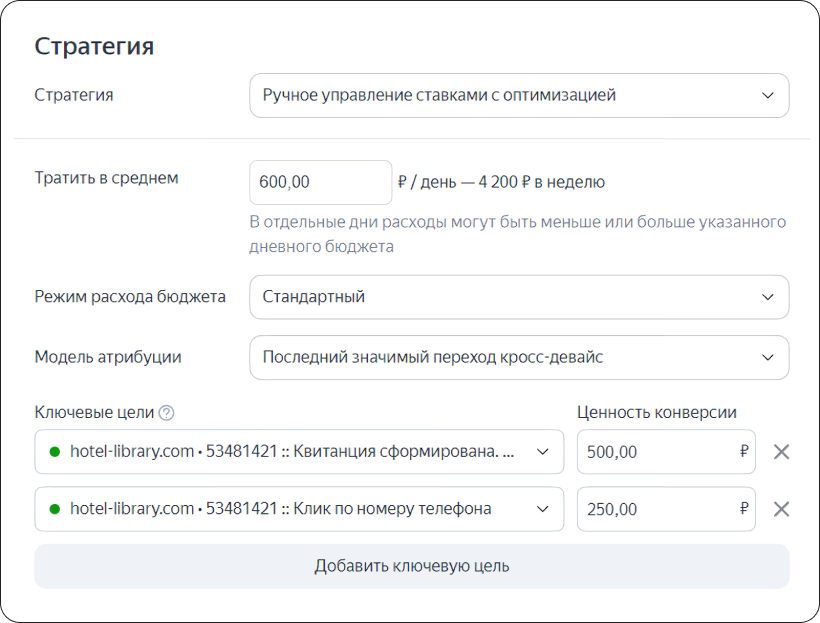Delete the Клик по номеру телефона goal

click(781, 509)
